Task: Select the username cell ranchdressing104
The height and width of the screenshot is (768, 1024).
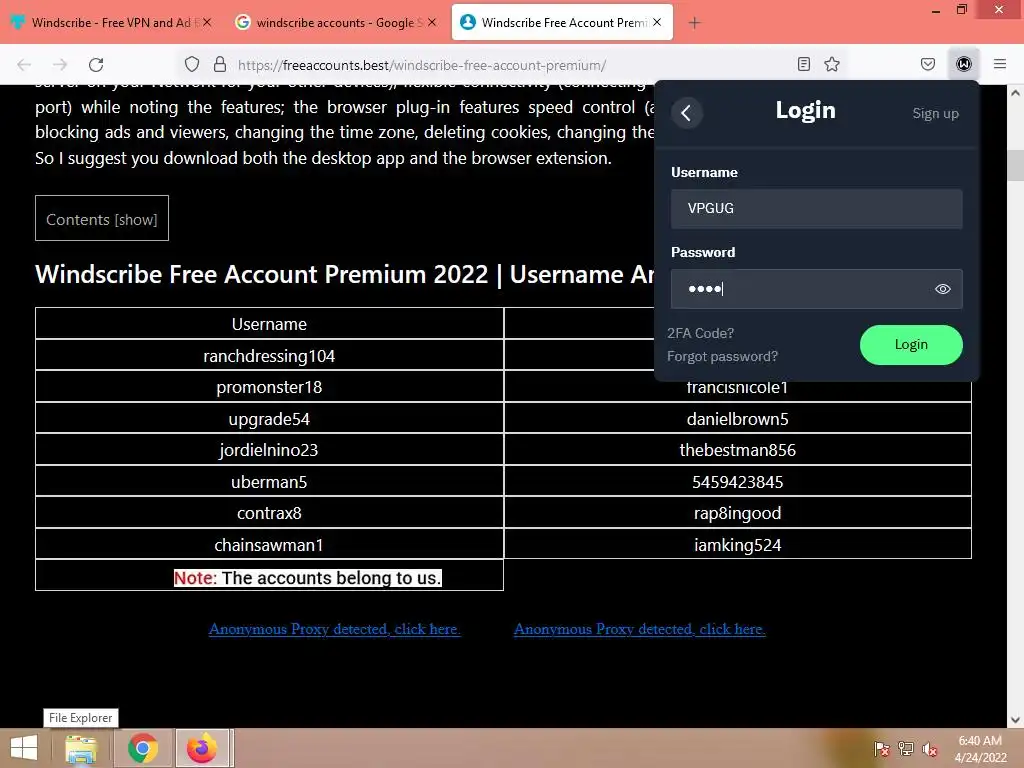Action: (269, 356)
